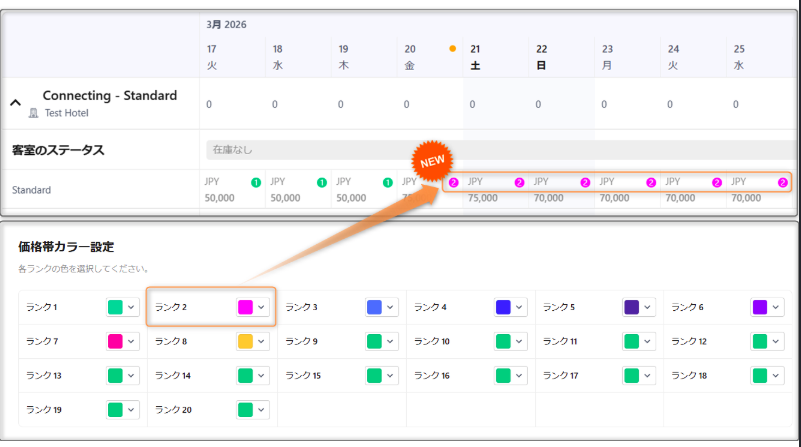Image resolution: width=801 pixels, height=447 pixels.
Task: Click rank 2 badge on day 23 price
Action: tap(651, 182)
